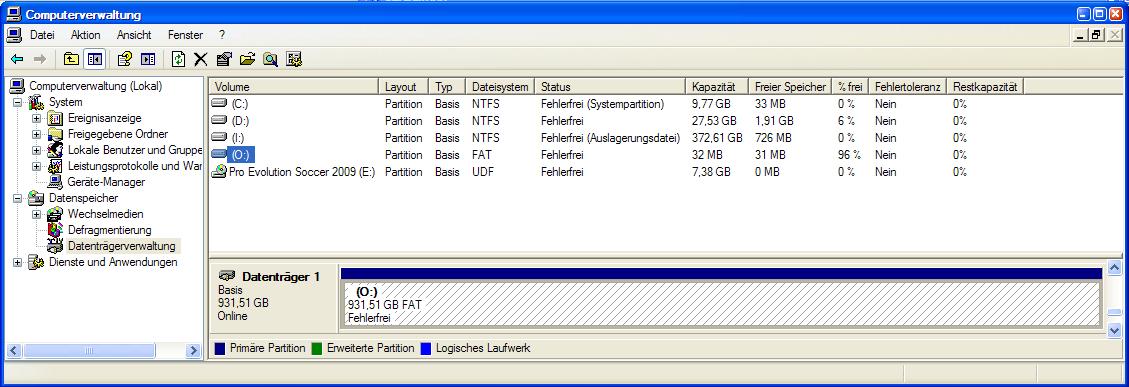Click the Datenträger 1 disk label box
Viewport: 1129px width, 387px height.
tap(274, 297)
